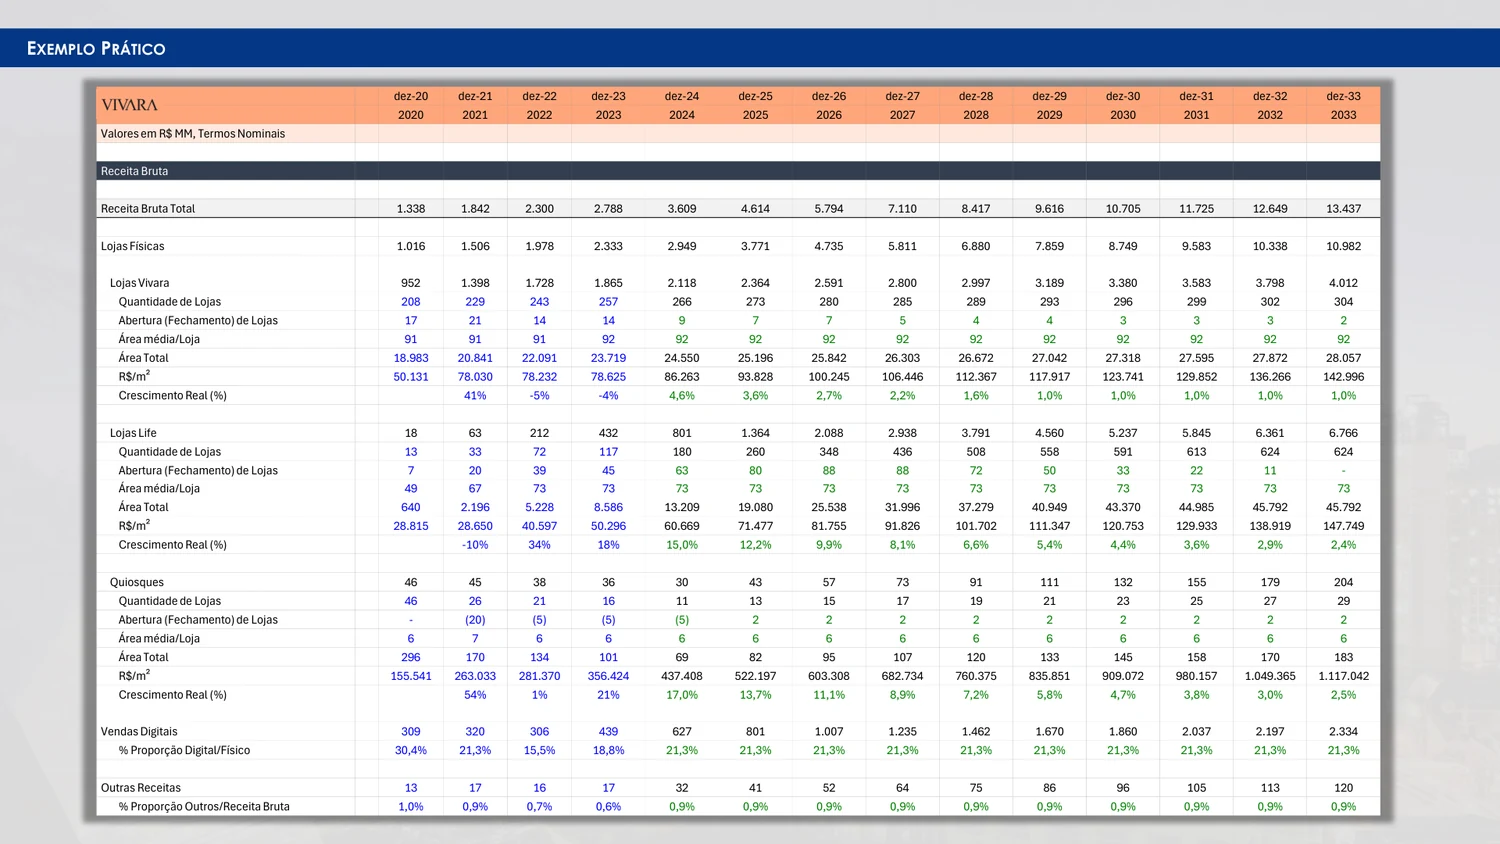This screenshot has width=1500, height=844.
Task: Click the 'dez-24' column header
Action: coord(682,97)
